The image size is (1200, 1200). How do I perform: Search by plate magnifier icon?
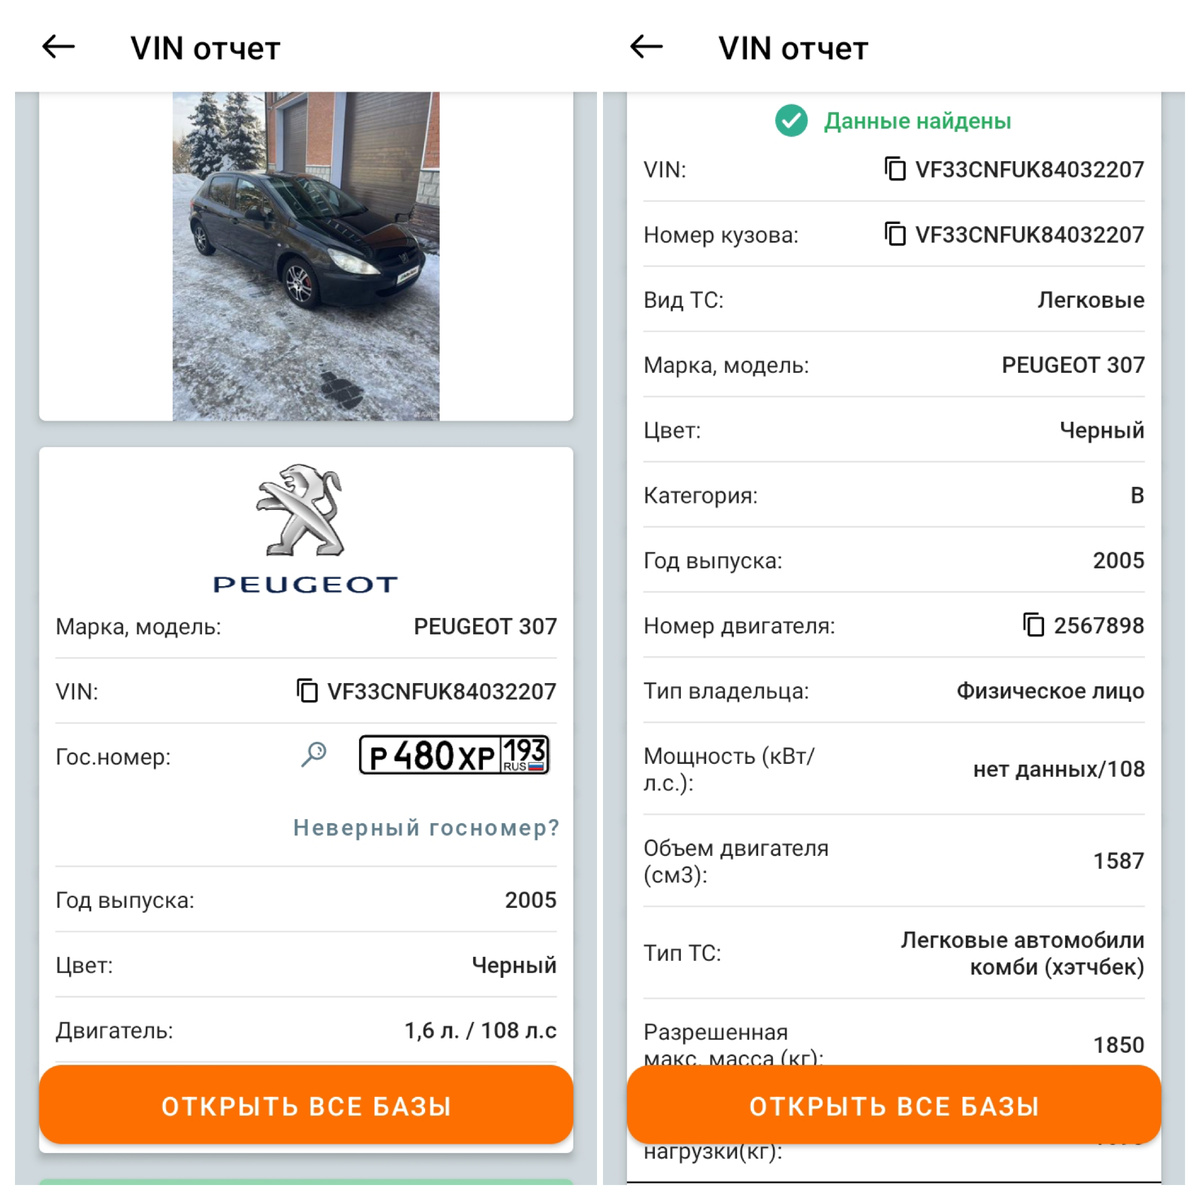tap(314, 755)
